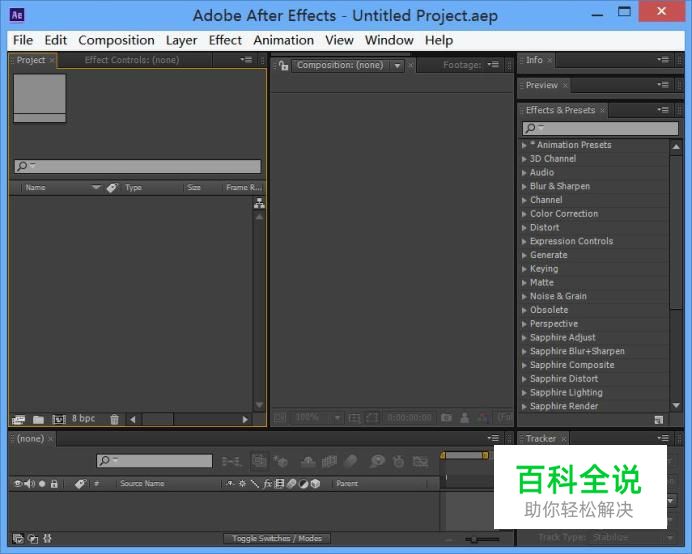The image size is (692, 554).
Task: Click Toggle Switches / Modes button
Action: 277,539
